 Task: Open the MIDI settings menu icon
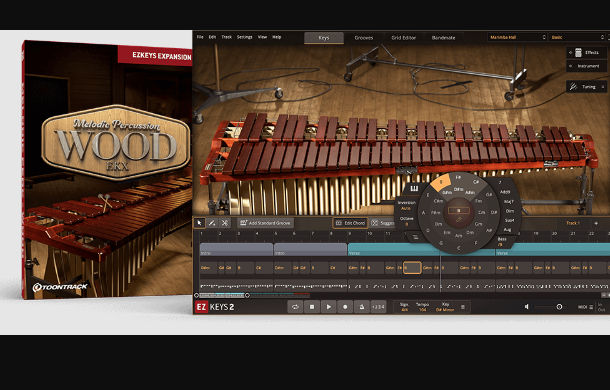click(591, 307)
